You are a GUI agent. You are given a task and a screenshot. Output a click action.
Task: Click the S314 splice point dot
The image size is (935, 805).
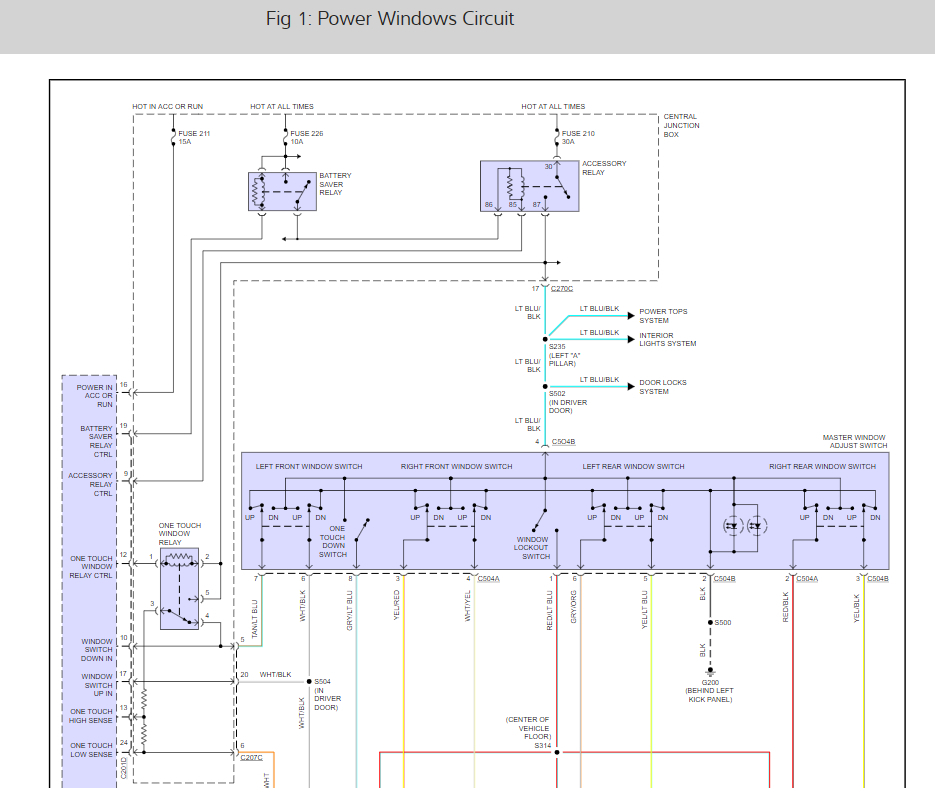pos(557,753)
